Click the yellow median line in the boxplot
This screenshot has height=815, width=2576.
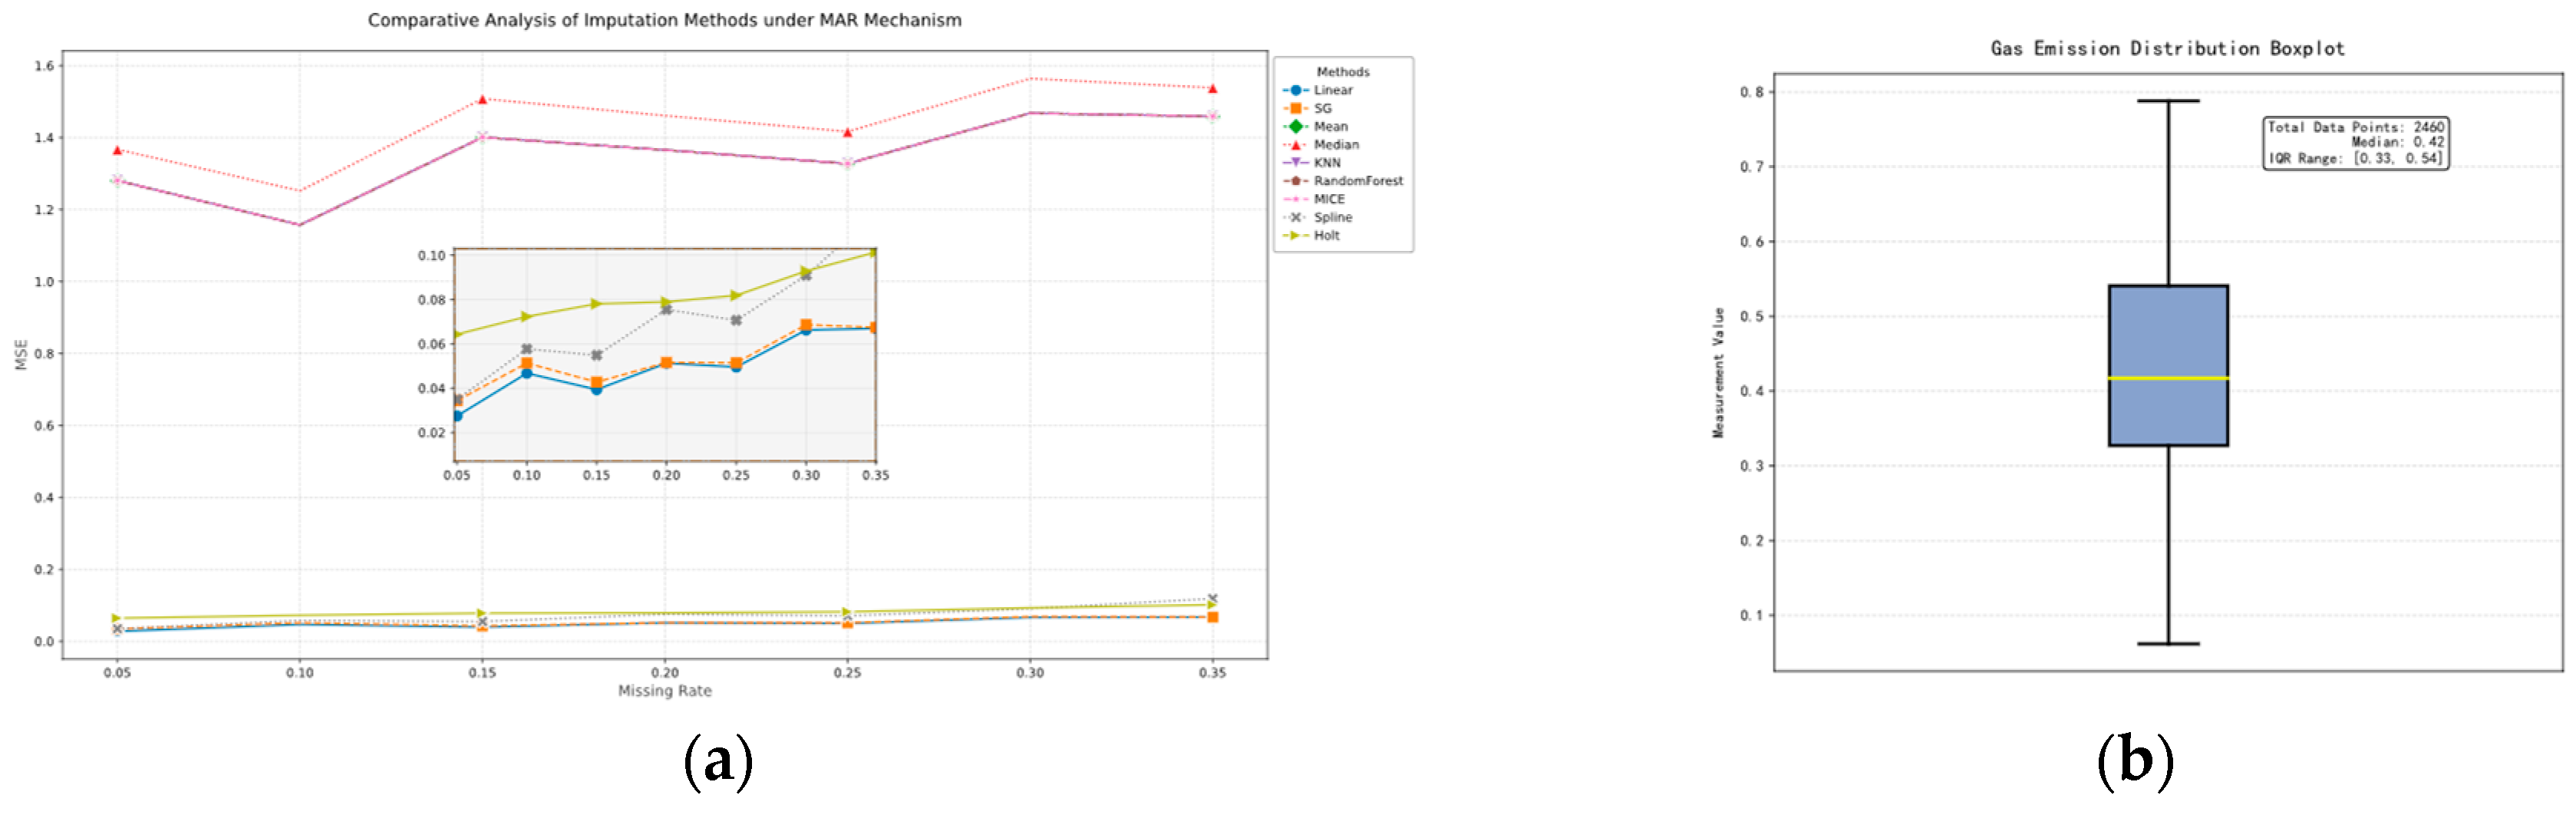tap(2168, 378)
